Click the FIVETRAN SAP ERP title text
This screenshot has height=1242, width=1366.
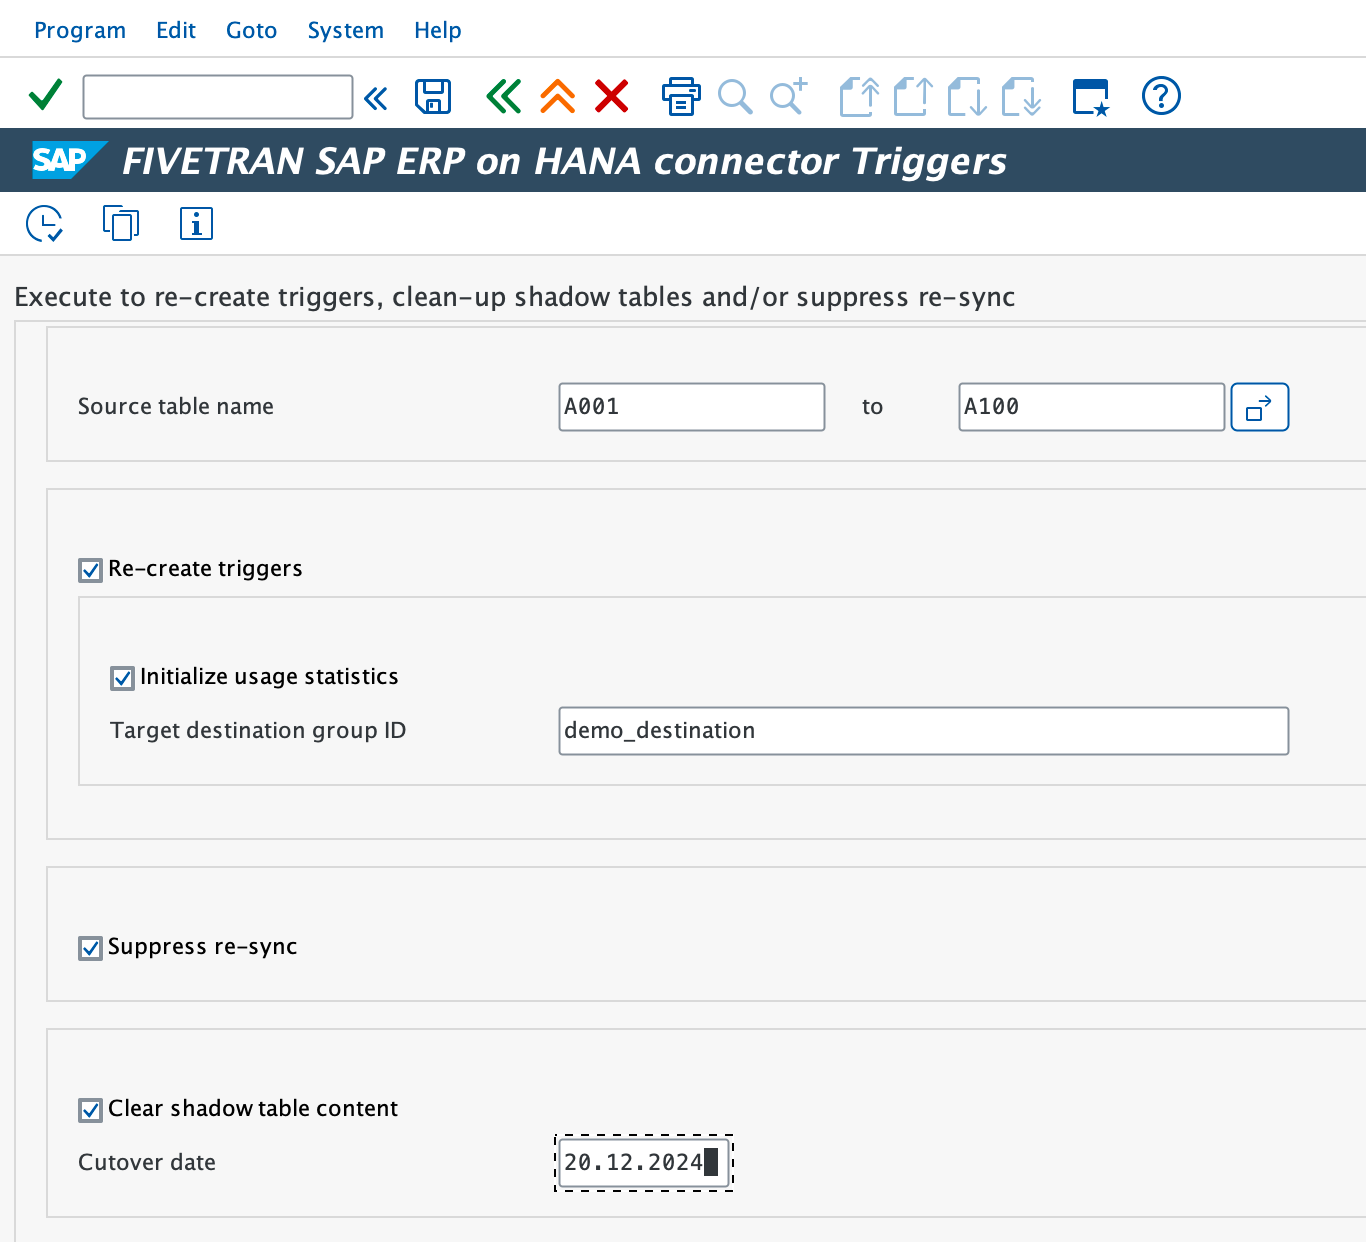pos(564,161)
